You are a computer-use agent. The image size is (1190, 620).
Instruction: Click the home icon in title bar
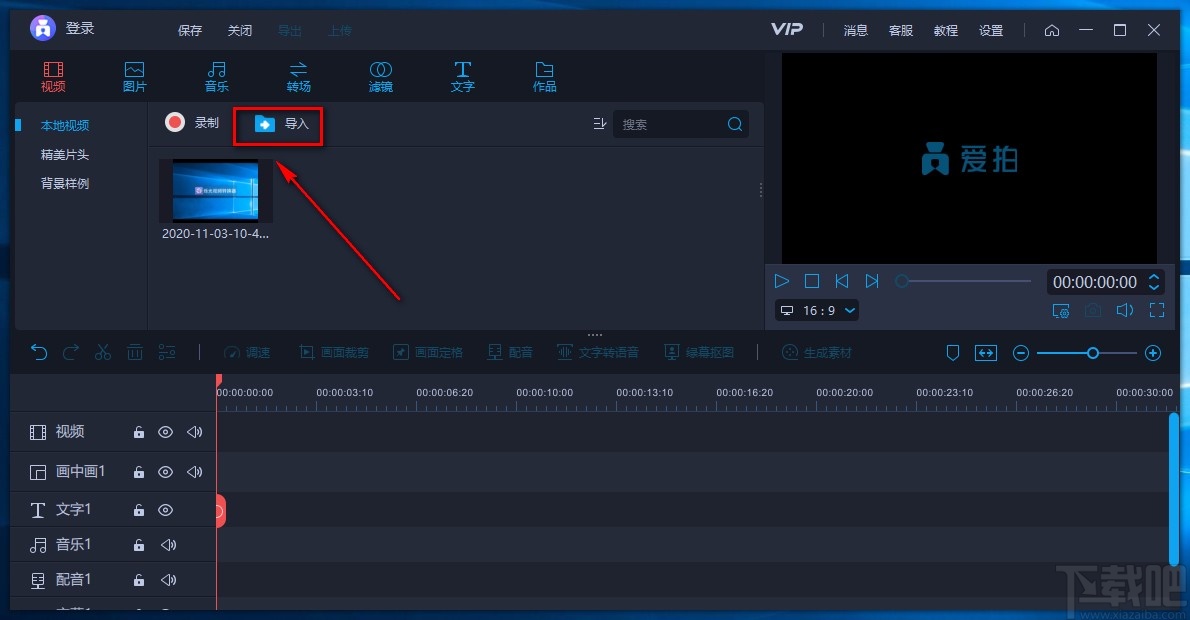click(x=1052, y=30)
